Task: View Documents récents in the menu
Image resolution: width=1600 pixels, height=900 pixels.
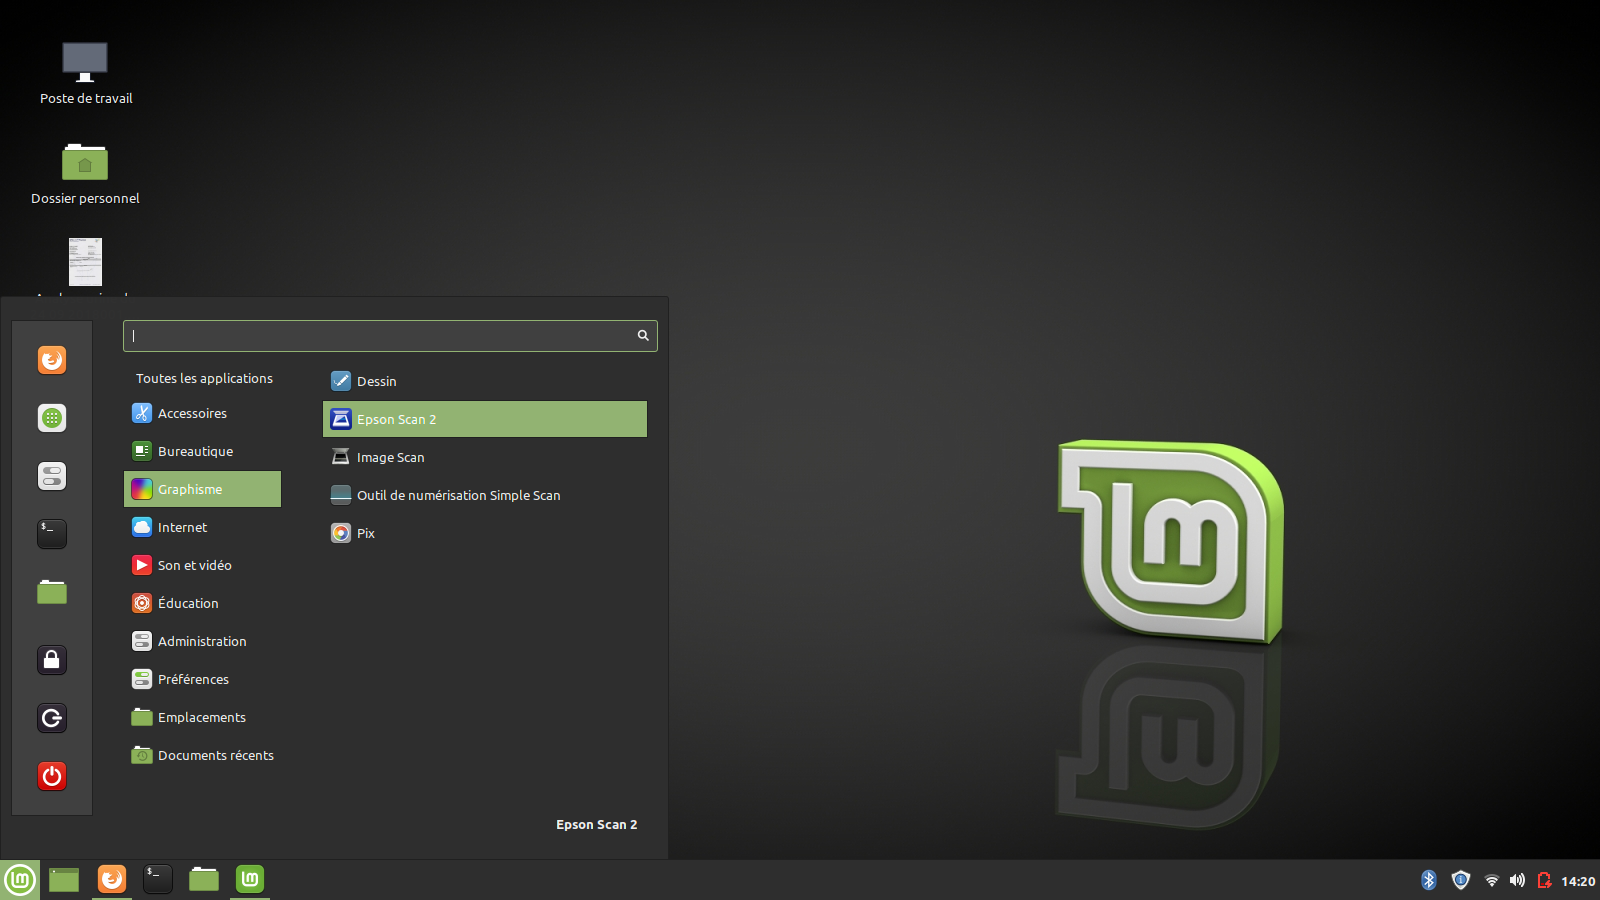Action: point(202,755)
